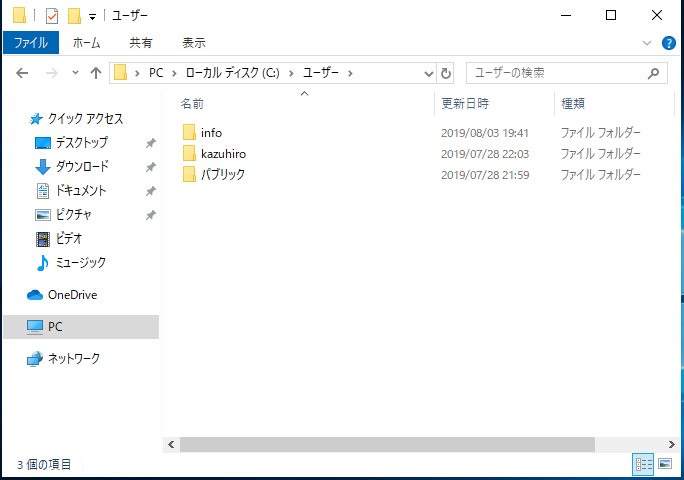Screen dimensions: 684x480
Task: Switch to details view layout
Action: pos(643,464)
